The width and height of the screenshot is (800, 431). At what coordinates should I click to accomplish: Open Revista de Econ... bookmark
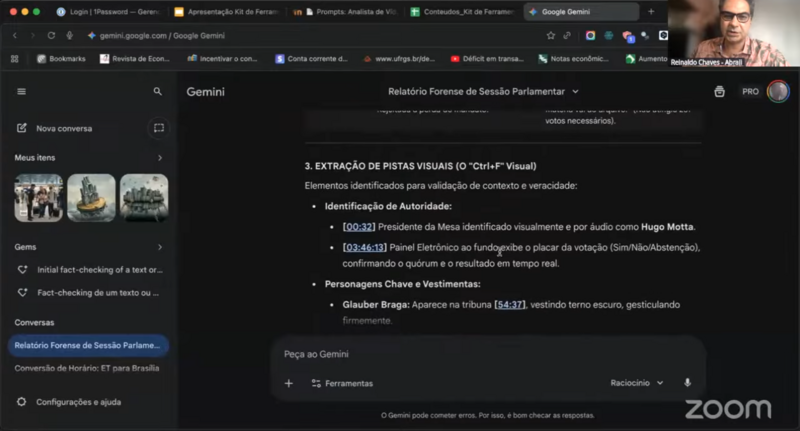(x=135, y=59)
